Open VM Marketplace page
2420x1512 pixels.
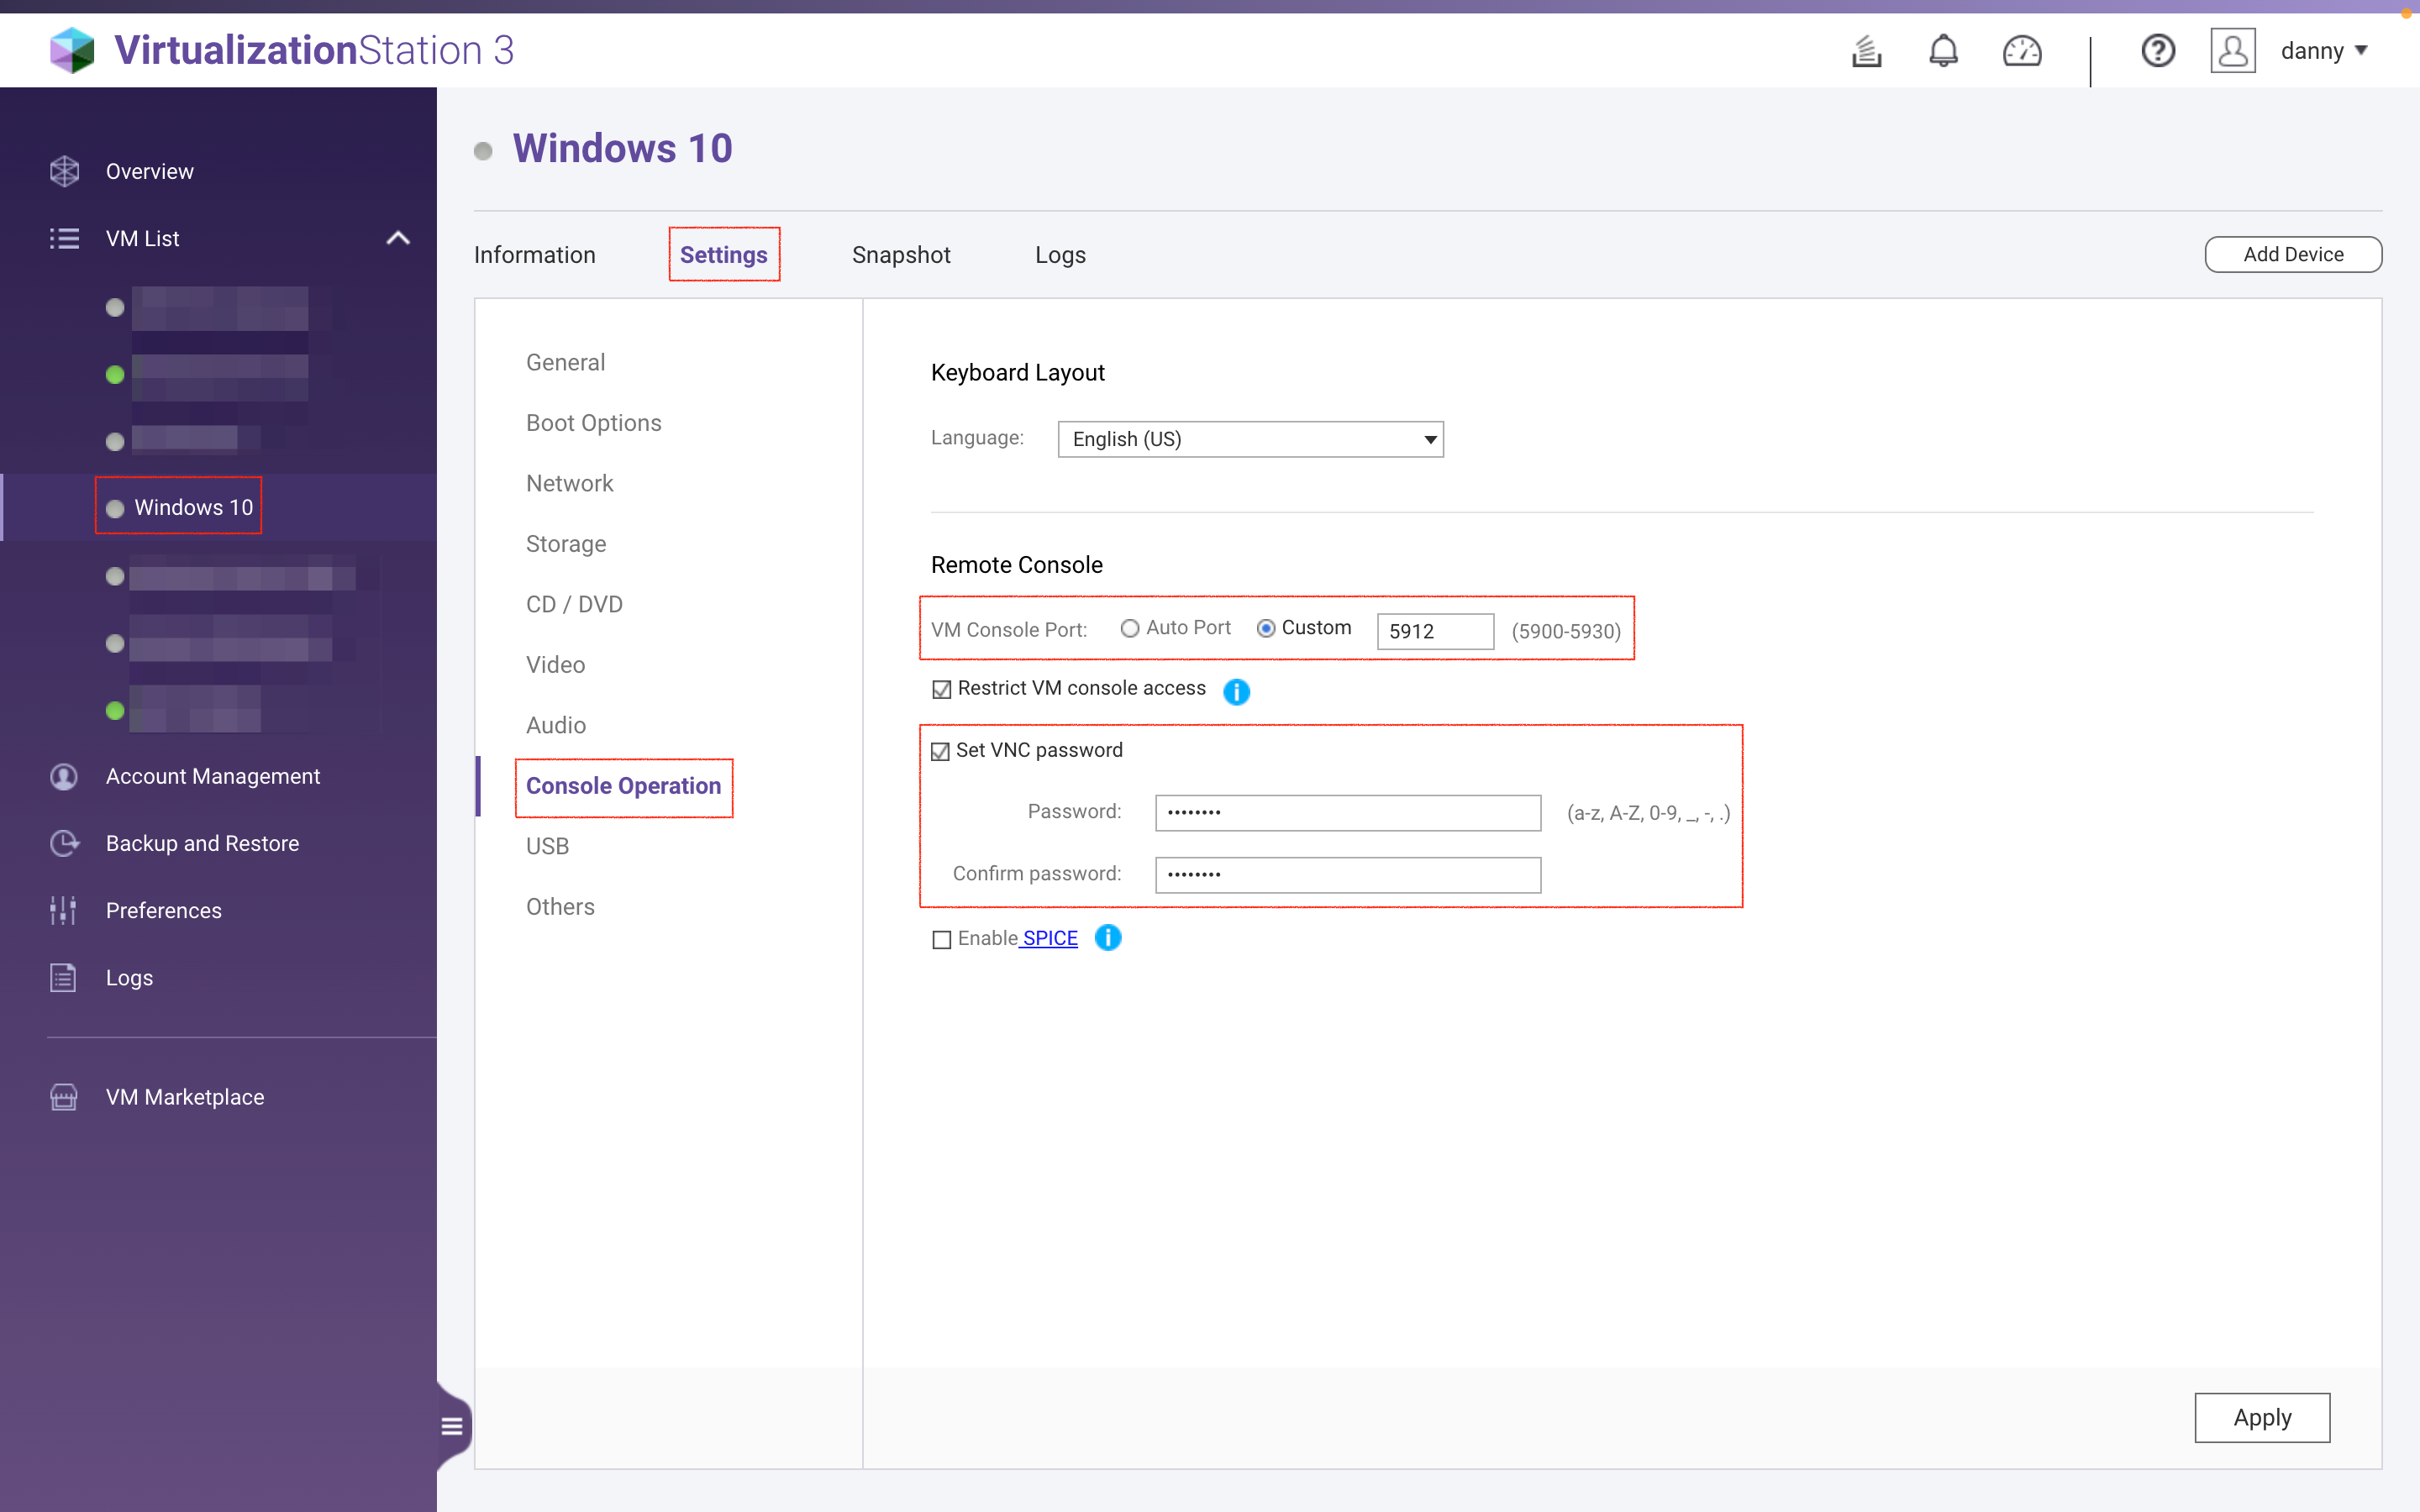(x=185, y=1097)
